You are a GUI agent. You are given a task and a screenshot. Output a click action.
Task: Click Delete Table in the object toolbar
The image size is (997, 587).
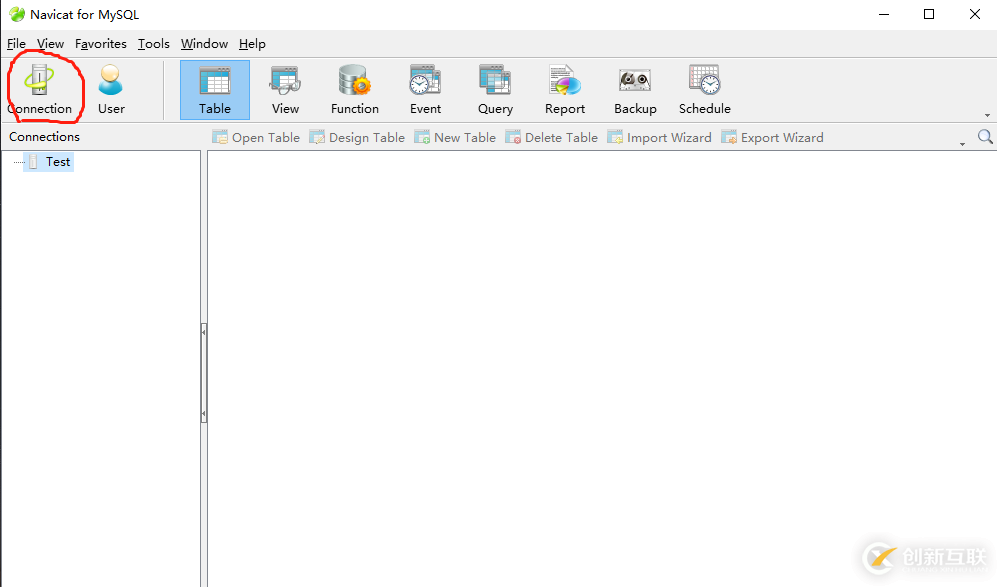551,137
